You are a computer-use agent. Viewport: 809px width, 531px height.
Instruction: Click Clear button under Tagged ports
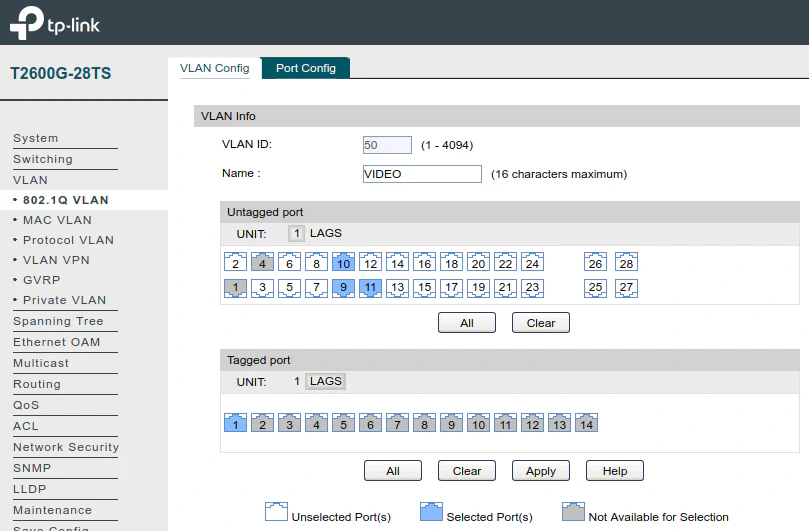pyautogui.click(x=467, y=471)
